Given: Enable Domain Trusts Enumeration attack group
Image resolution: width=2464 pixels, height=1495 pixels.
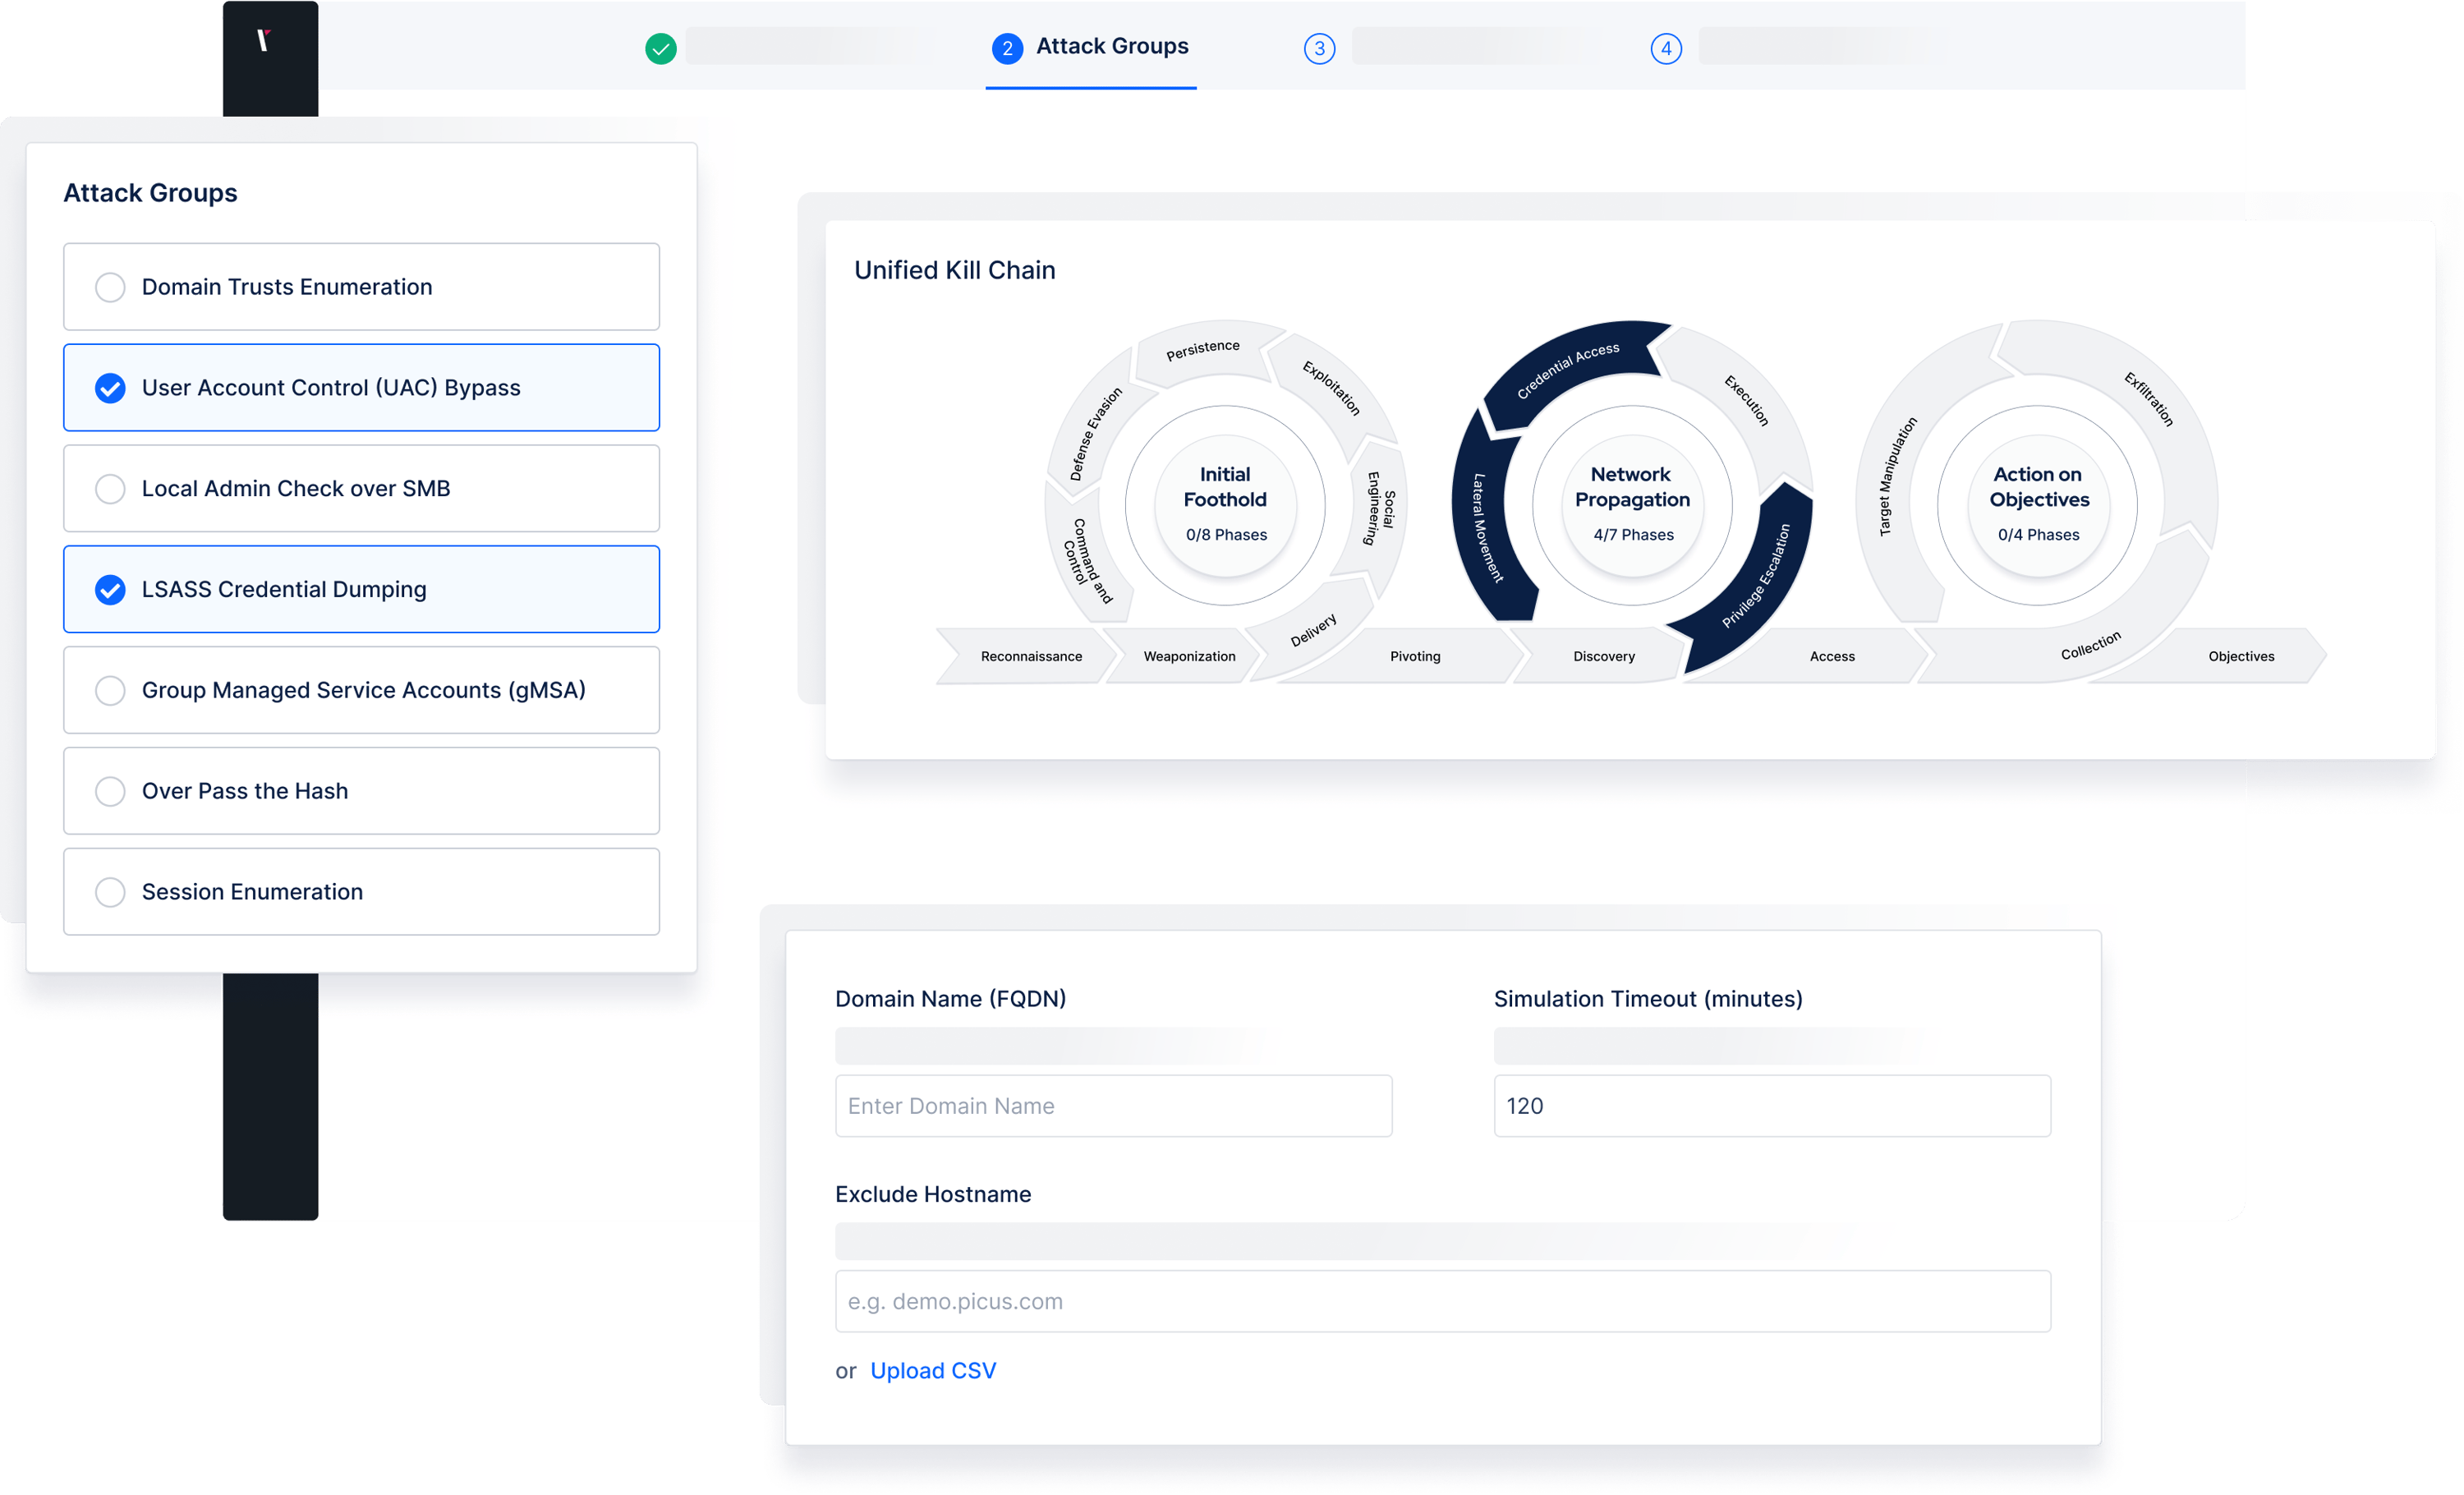Looking at the screenshot, I should [x=110, y=287].
